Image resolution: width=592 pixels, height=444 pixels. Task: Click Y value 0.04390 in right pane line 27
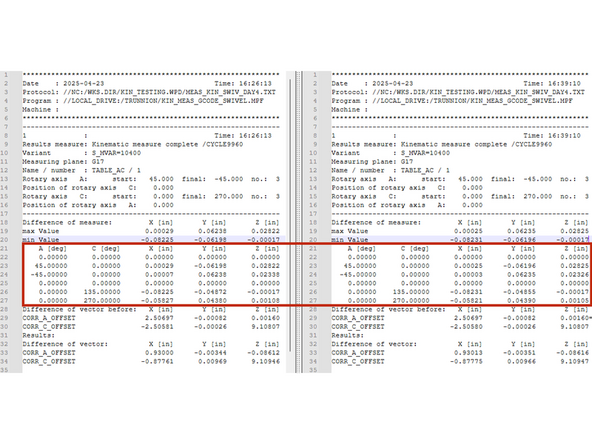[521, 301]
